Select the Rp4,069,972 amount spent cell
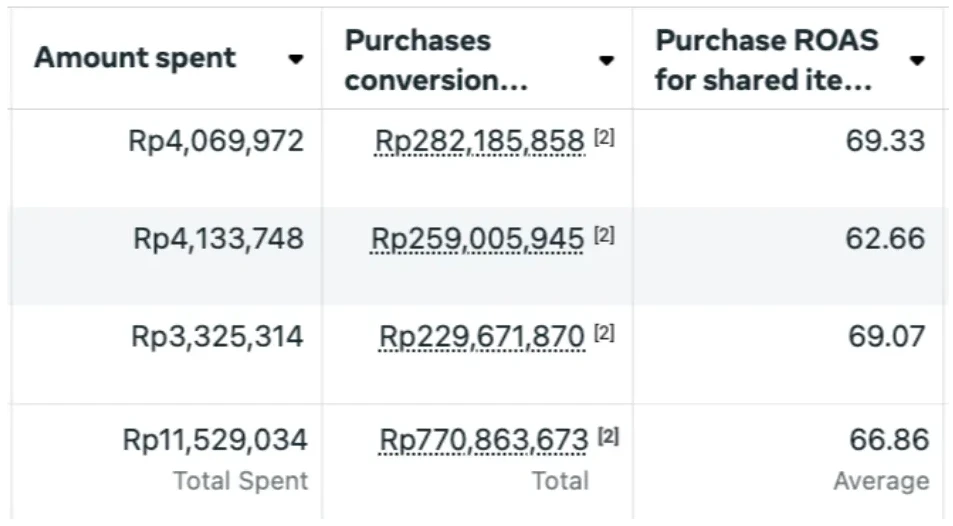The width and height of the screenshot is (953, 526). [x=216, y=141]
